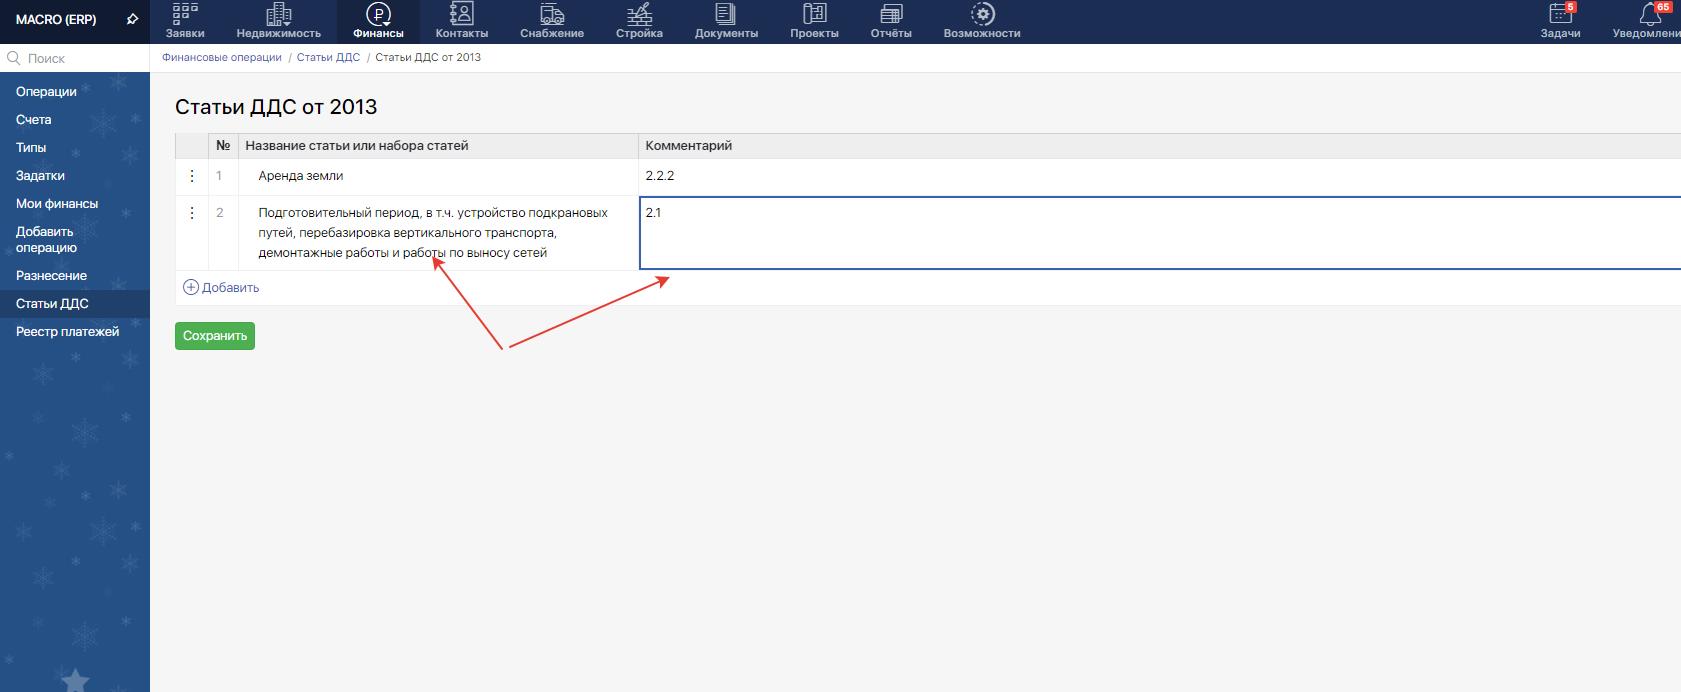
Task: Select Реестр платежей in the sidebar
Action: tap(67, 332)
